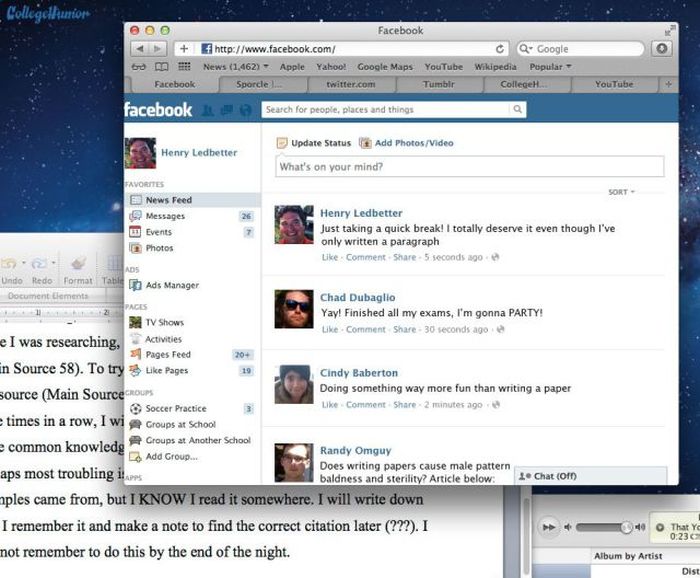This screenshot has height=578, width=700.
Task: Like Chad Dubaglio's post
Action: [x=330, y=329]
